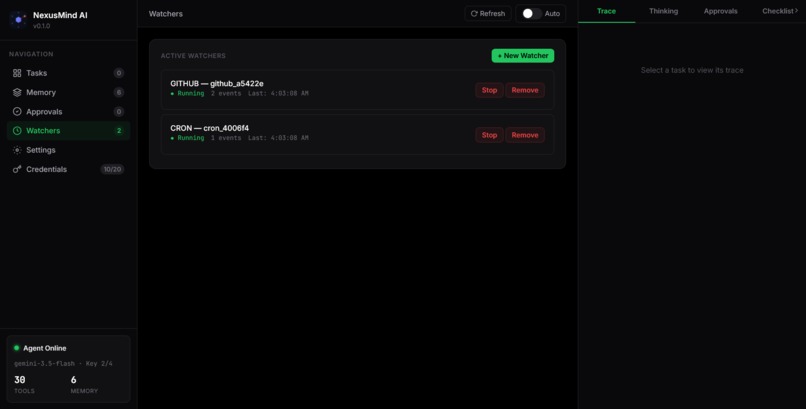Click 'Select a task to view its trace'
The height and width of the screenshot is (409, 806).
point(692,70)
